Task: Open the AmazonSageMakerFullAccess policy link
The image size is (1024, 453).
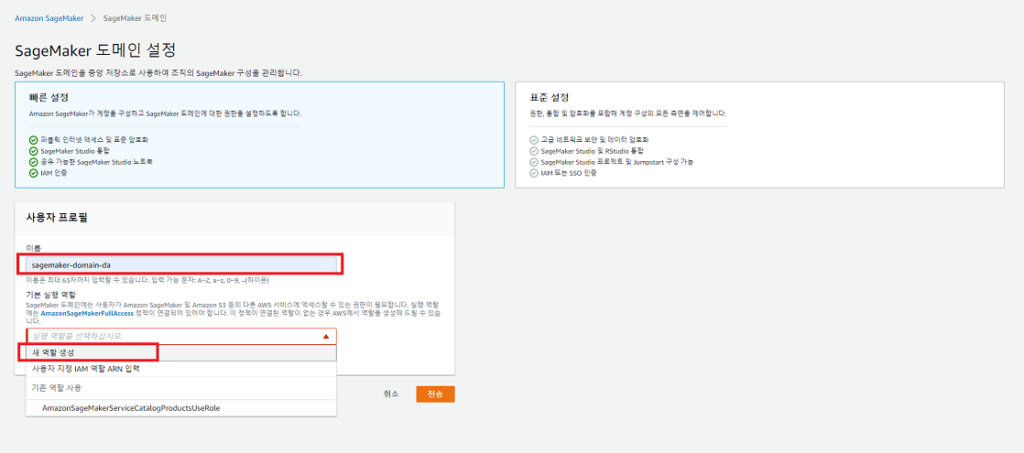Action: click(x=87, y=313)
